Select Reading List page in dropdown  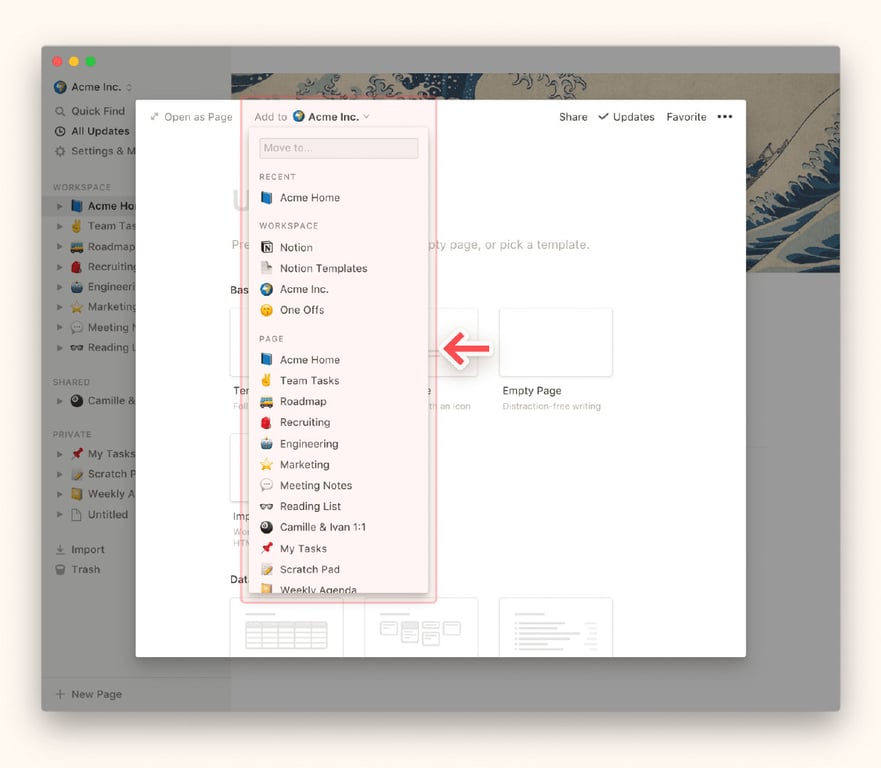(x=338, y=506)
